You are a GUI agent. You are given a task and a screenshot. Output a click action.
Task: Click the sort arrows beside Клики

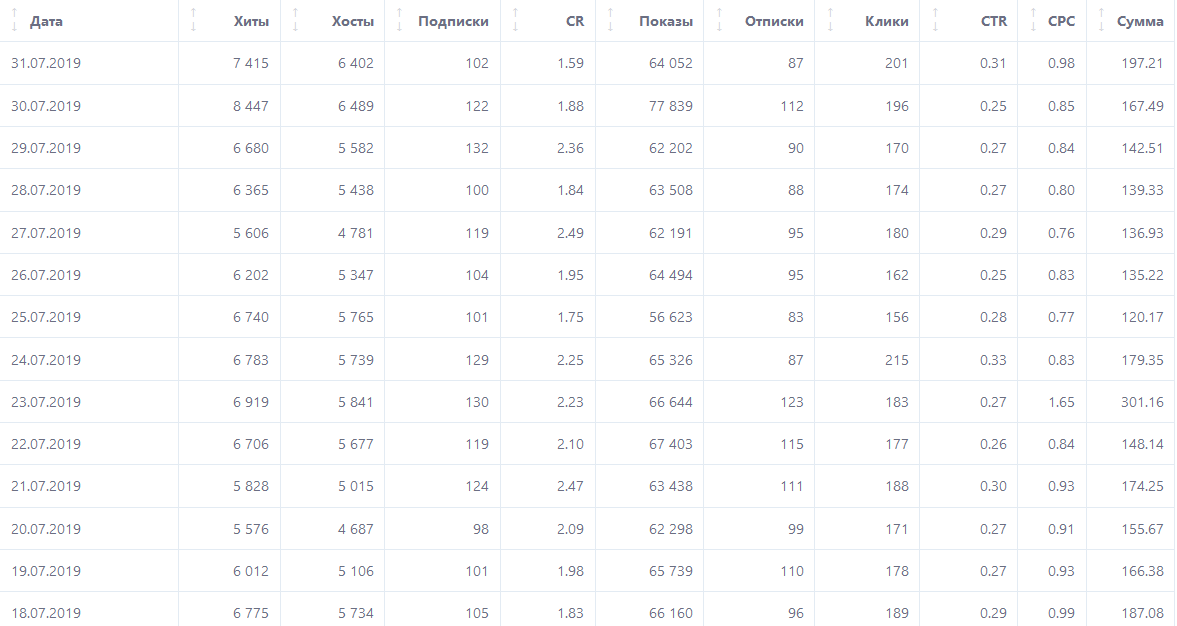click(829, 20)
